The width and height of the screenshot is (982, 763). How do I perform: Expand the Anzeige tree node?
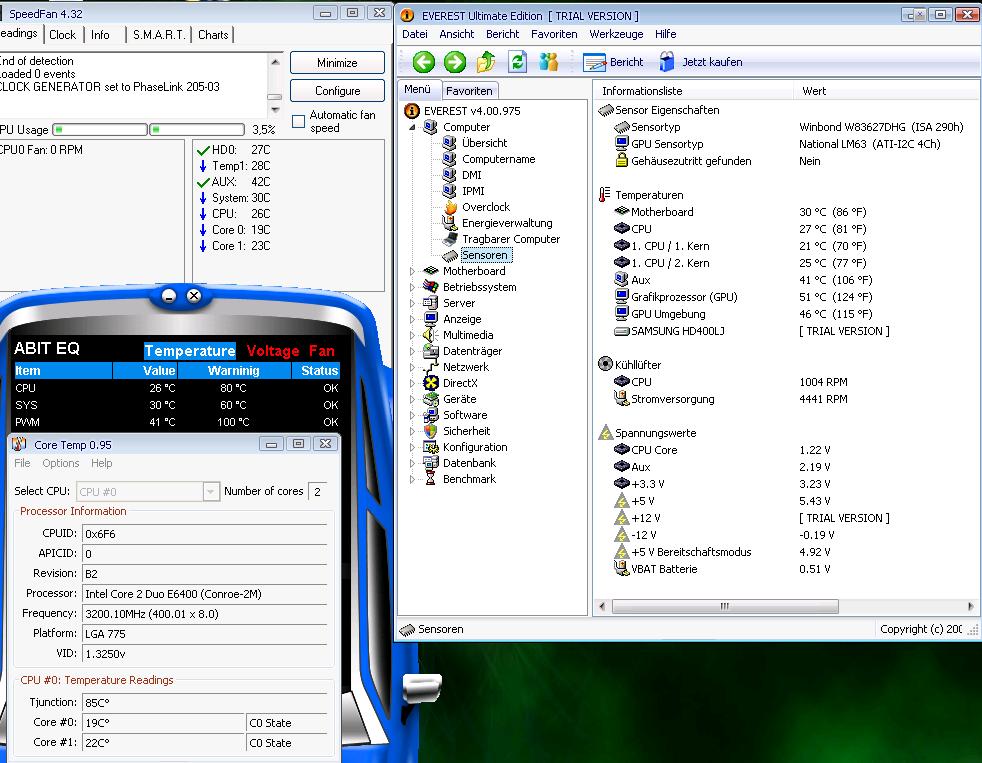[x=412, y=319]
